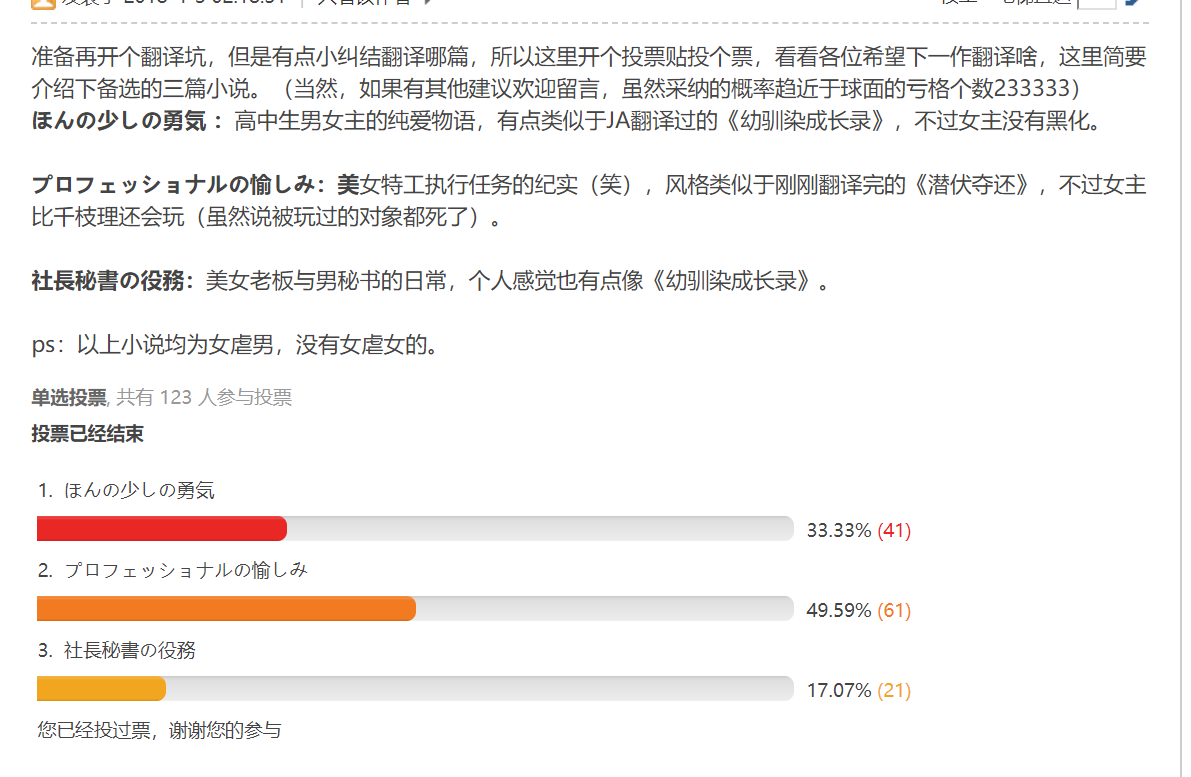Click the 共有 123 人参与投票 participant count
Screen dimensions: 1191x777
(204, 398)
